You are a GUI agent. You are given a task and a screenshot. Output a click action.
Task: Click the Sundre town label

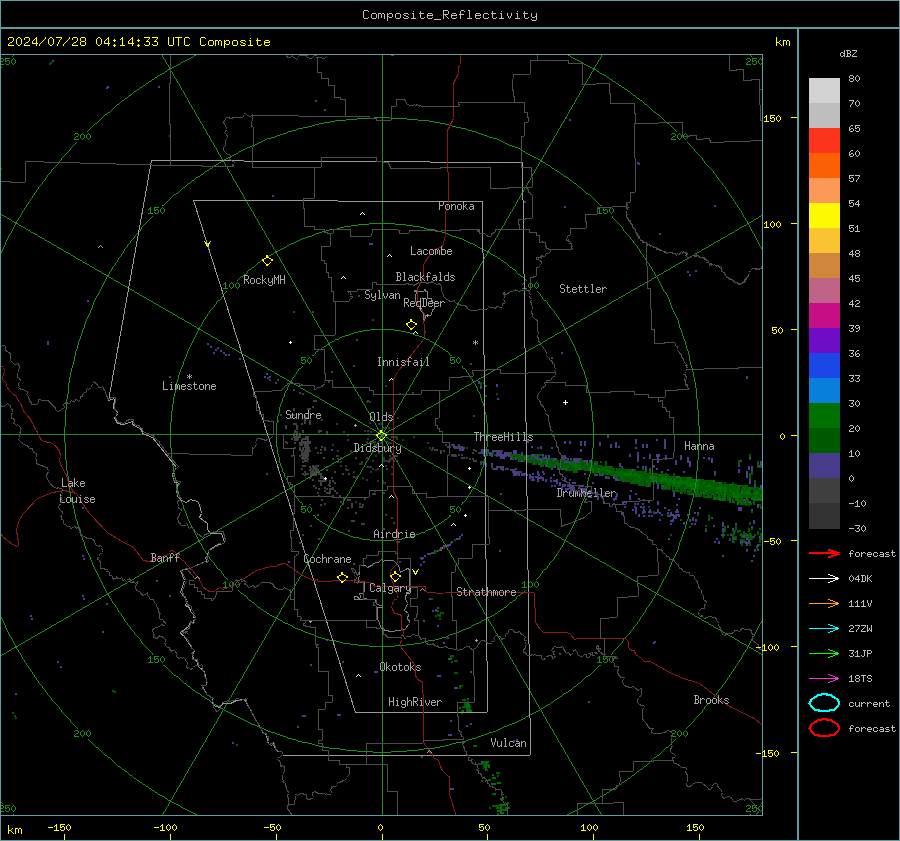coord(303,415)
